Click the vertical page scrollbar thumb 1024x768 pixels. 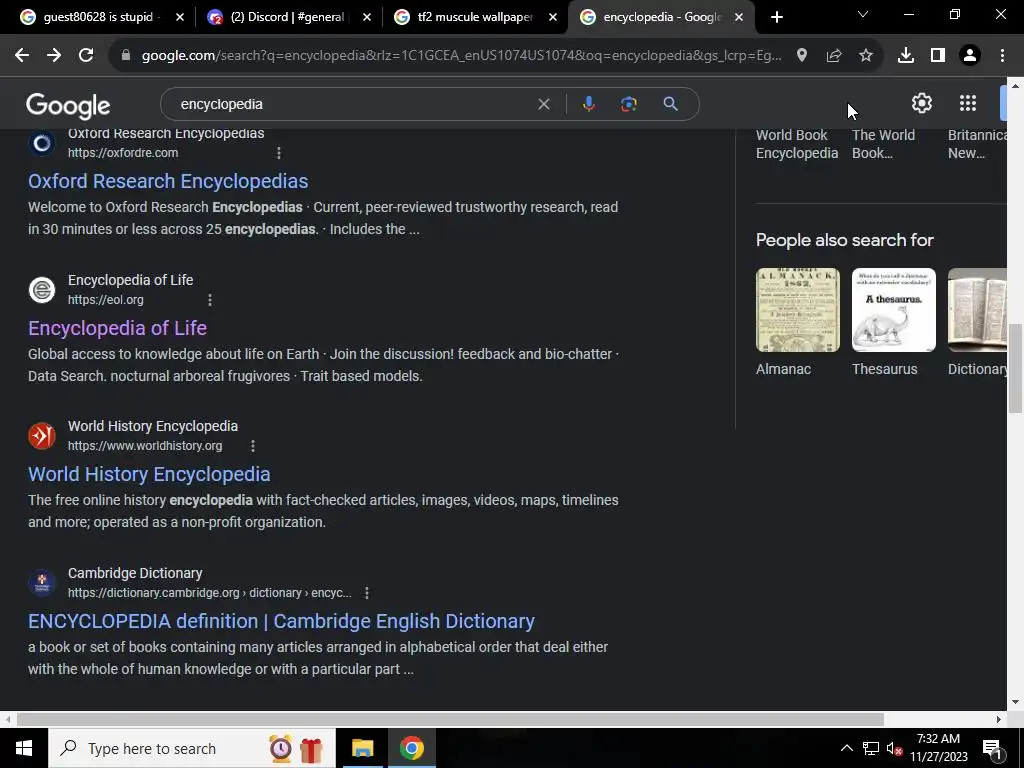[x=1015, y=369]
